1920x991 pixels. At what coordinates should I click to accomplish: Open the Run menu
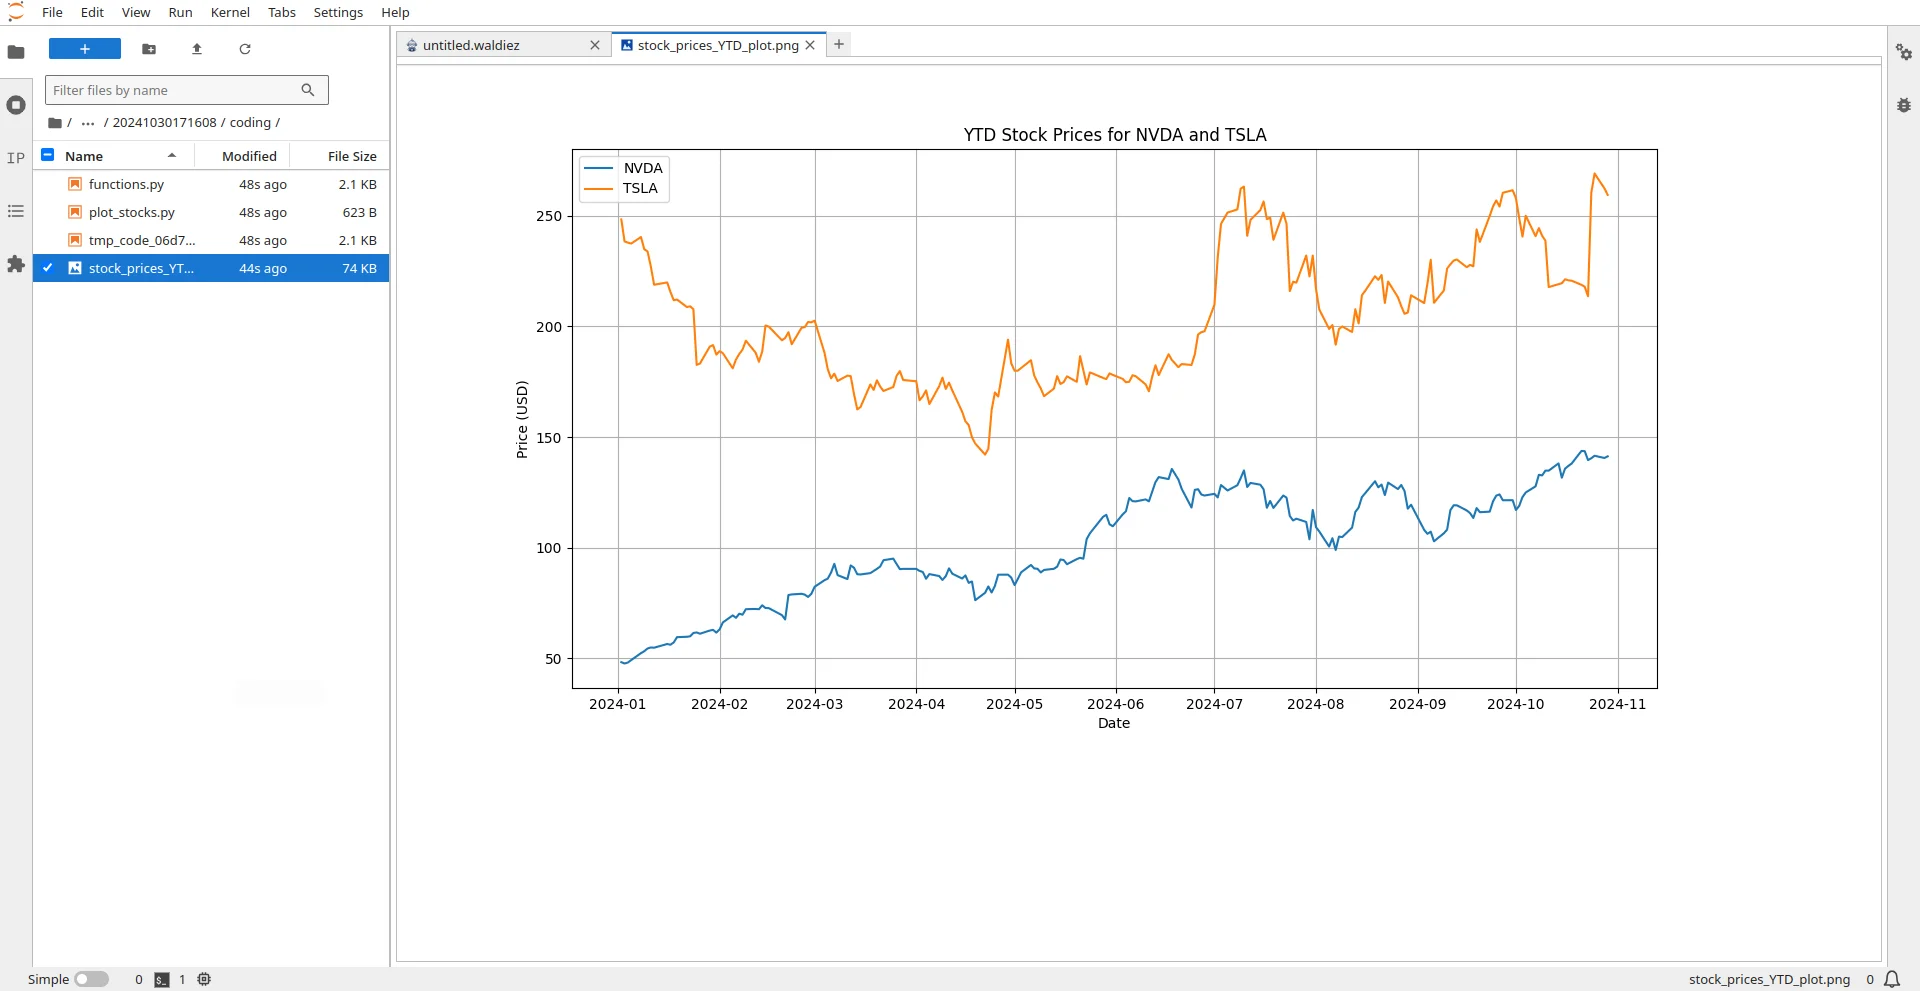point(180,12)
